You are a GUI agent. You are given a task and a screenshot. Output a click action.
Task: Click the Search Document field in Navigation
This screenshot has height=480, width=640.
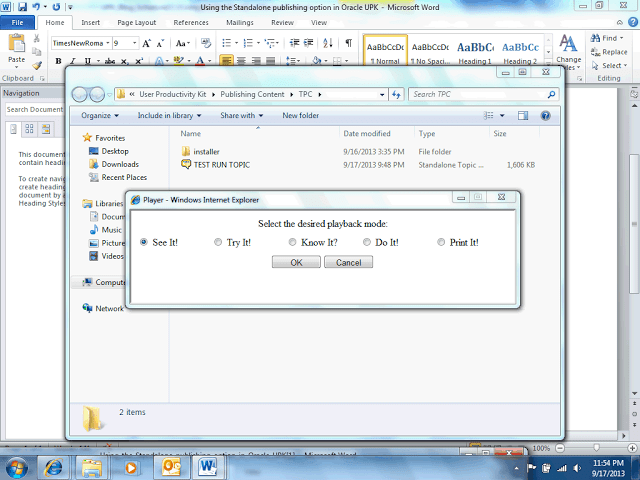35,109
